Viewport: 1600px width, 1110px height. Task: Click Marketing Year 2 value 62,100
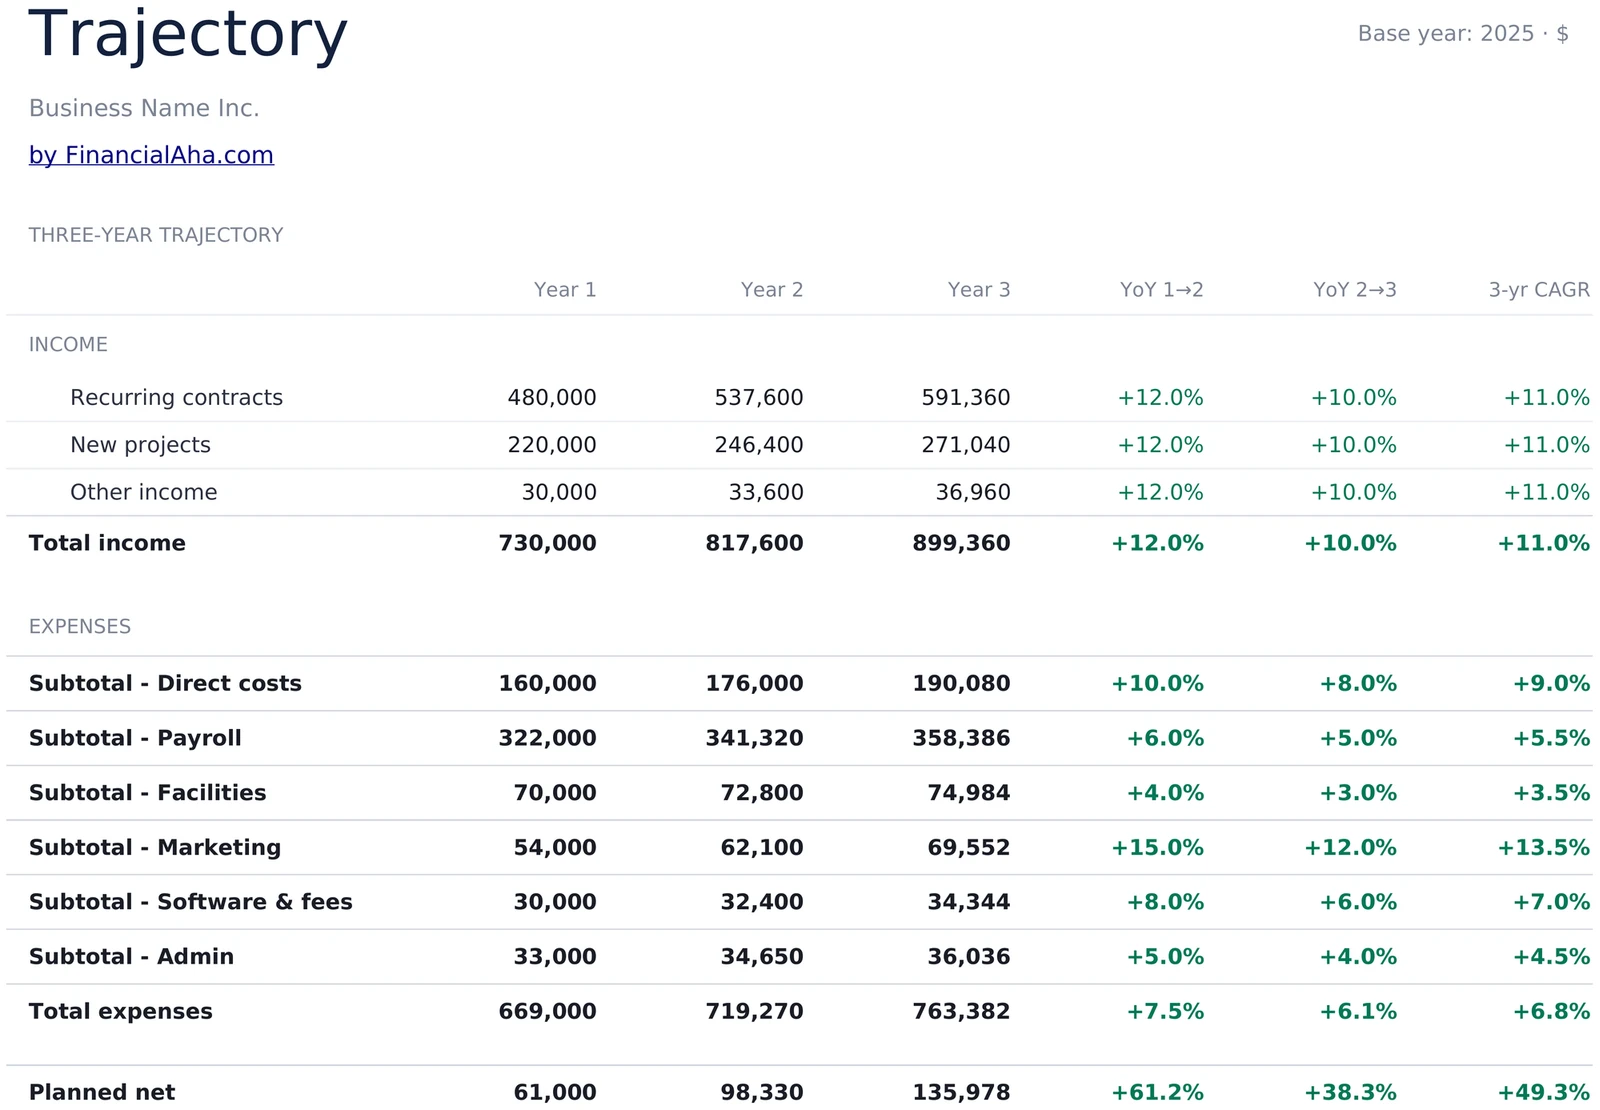[x=762, y=847]
